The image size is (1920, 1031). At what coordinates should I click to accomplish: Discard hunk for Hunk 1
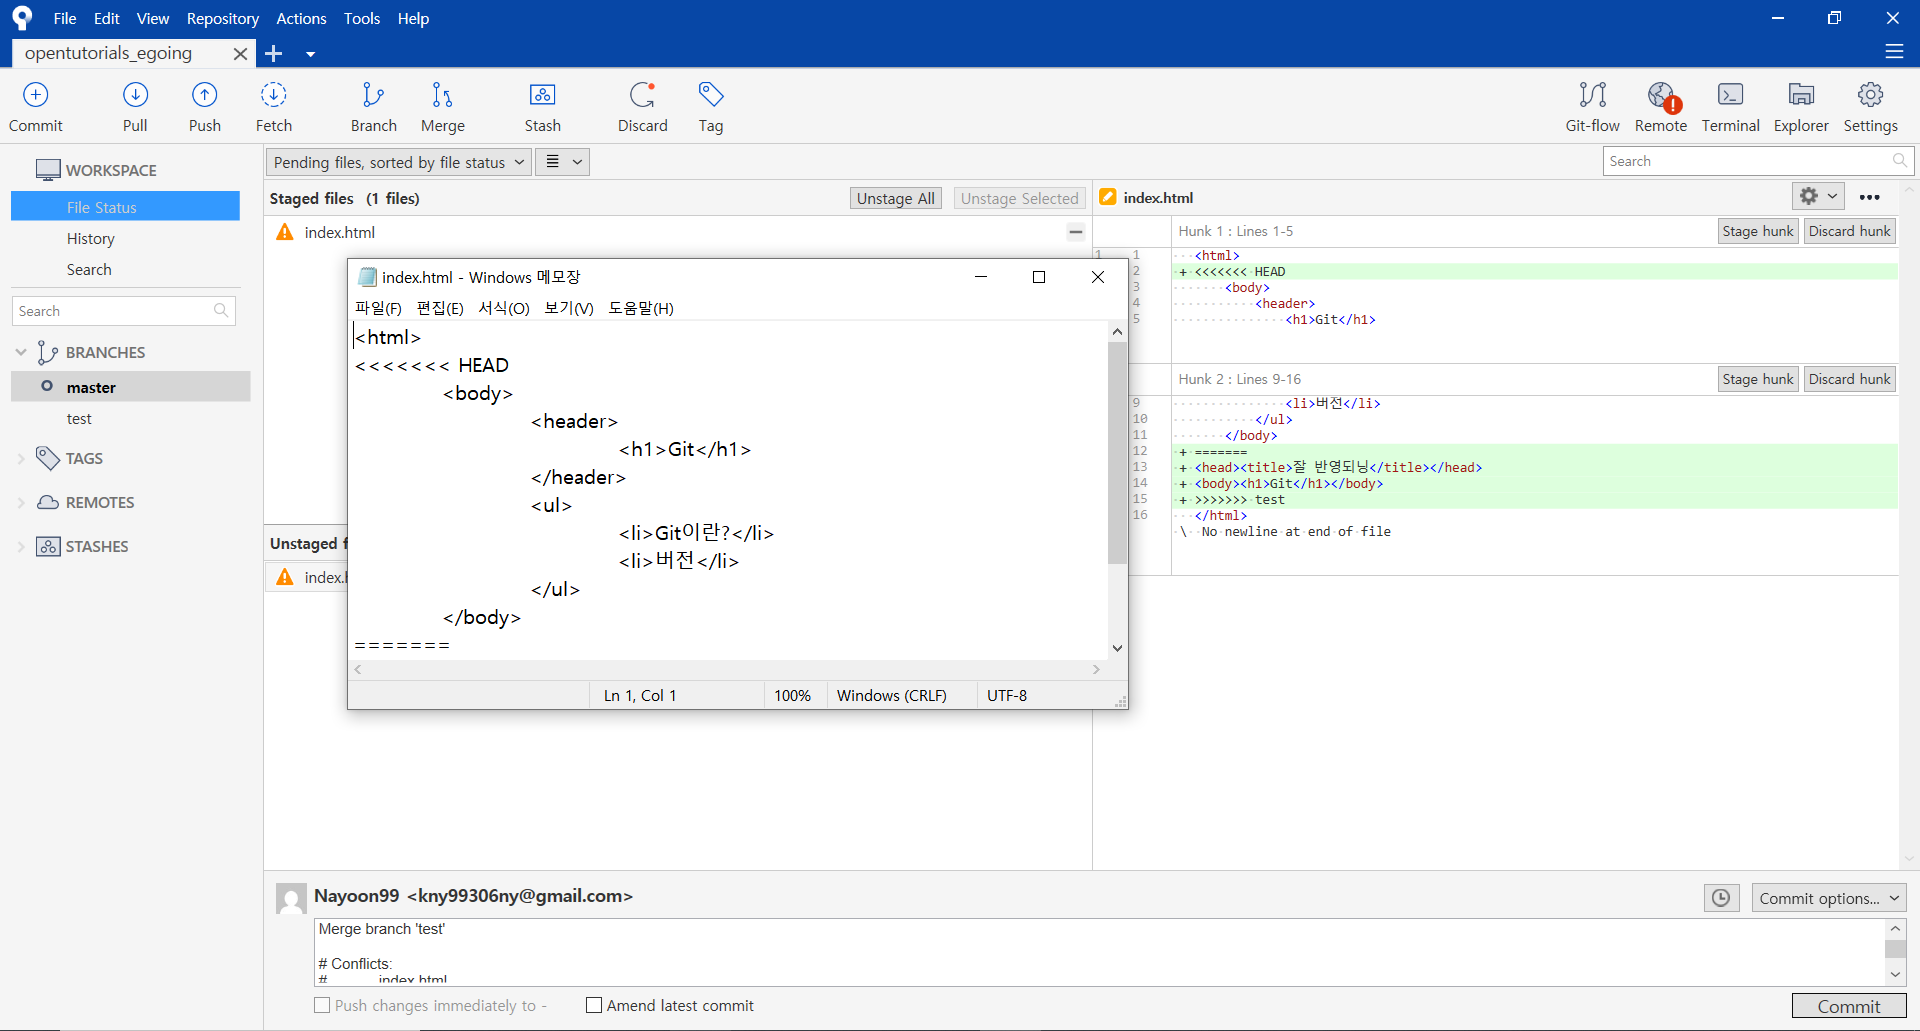pyautogui.click(x=1850, y=231)
